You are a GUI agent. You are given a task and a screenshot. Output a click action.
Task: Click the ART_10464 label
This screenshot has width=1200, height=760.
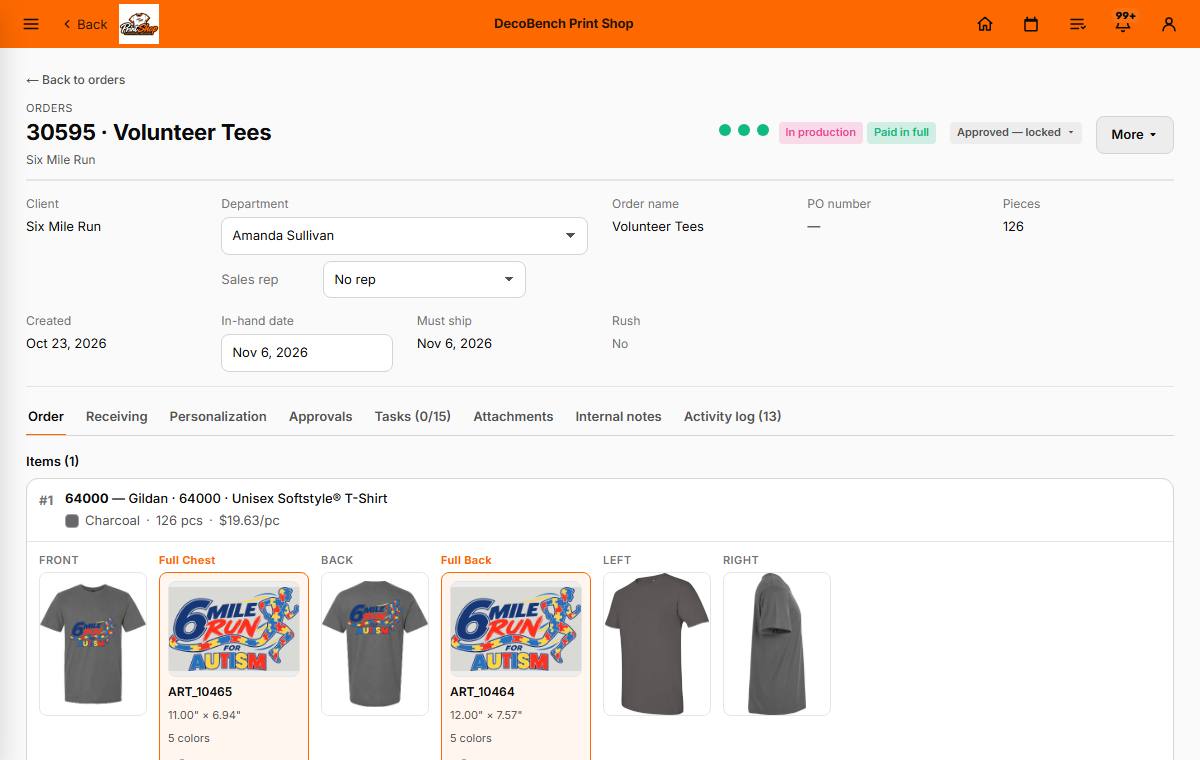pos(482,691)
